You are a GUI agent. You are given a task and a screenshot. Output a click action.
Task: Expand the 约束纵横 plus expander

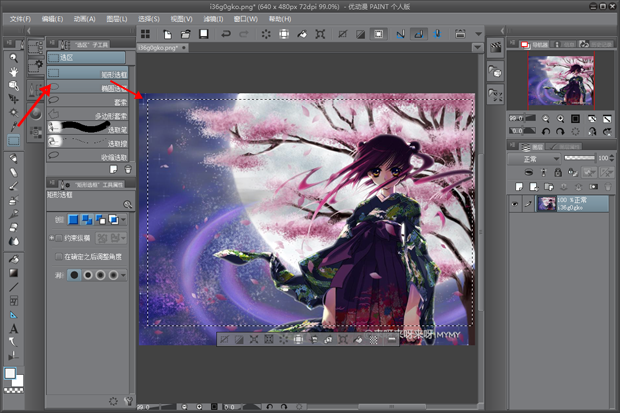tap(51, 238)
